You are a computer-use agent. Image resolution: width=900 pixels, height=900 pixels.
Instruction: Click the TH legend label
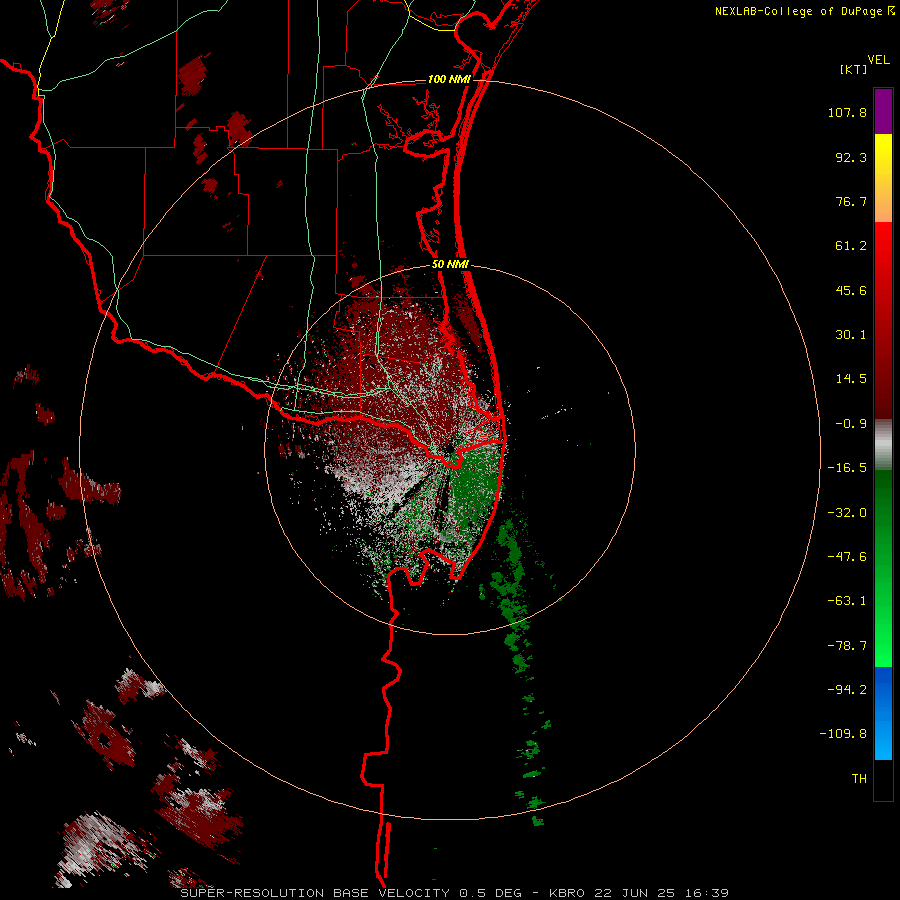coord(859,779)
